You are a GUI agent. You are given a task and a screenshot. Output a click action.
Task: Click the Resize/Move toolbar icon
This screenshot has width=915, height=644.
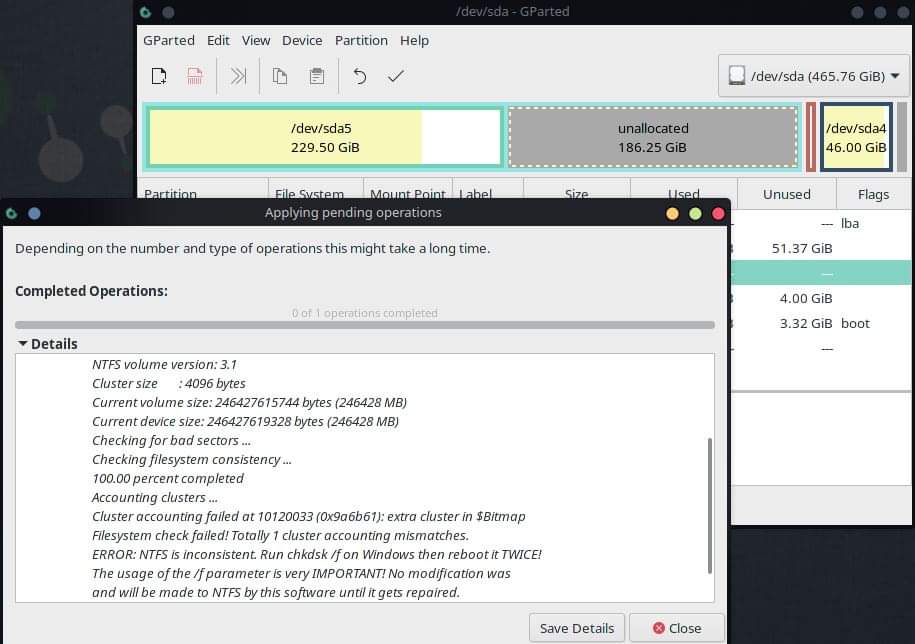coord(237,75)
